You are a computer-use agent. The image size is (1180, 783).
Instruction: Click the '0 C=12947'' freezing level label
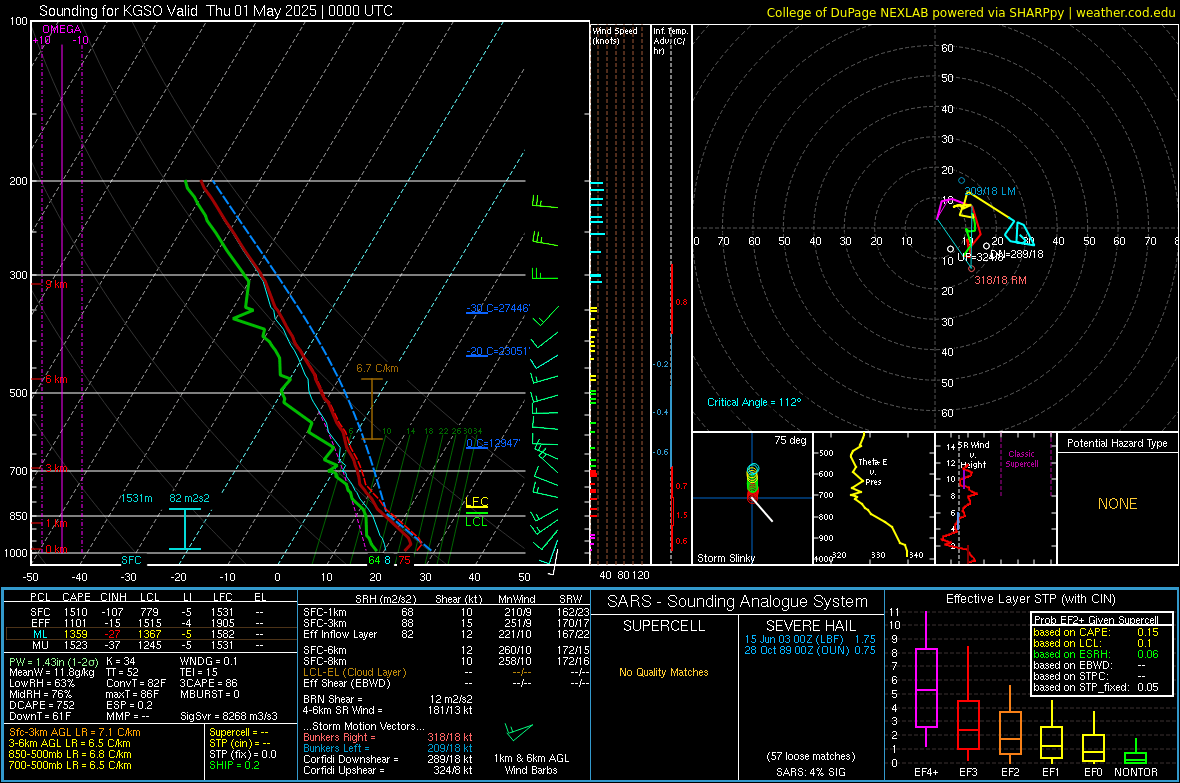(x=493, y=443)
